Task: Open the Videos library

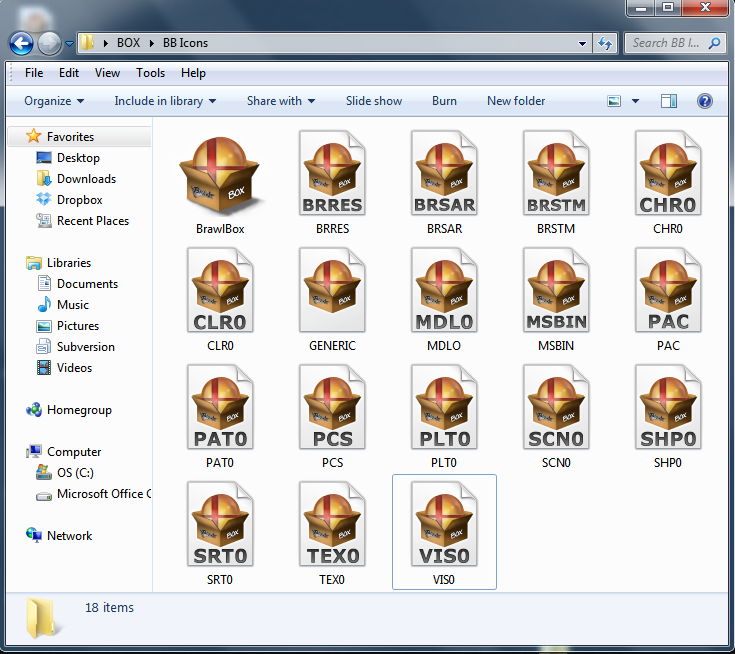Action: (74, 368)
